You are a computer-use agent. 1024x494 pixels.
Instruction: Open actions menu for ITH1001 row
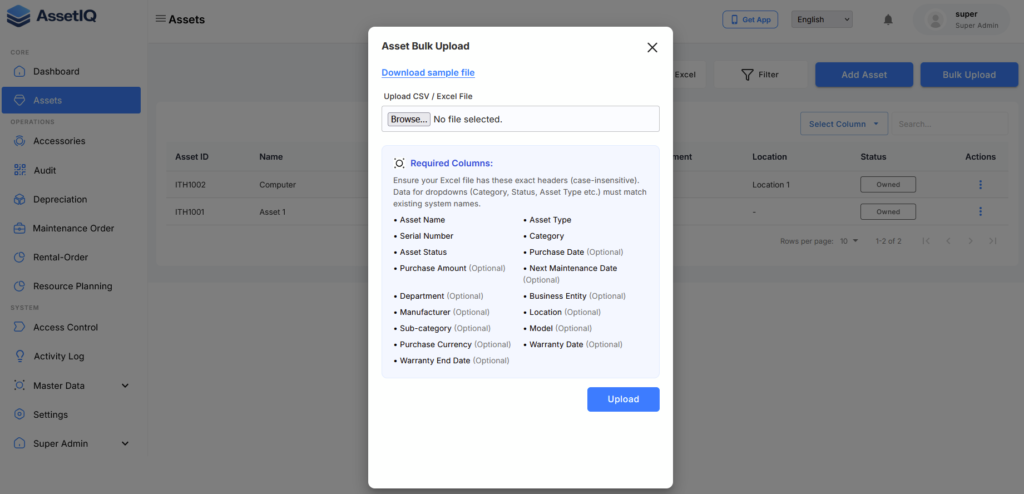pyautogui.click(x=980, y=212)
